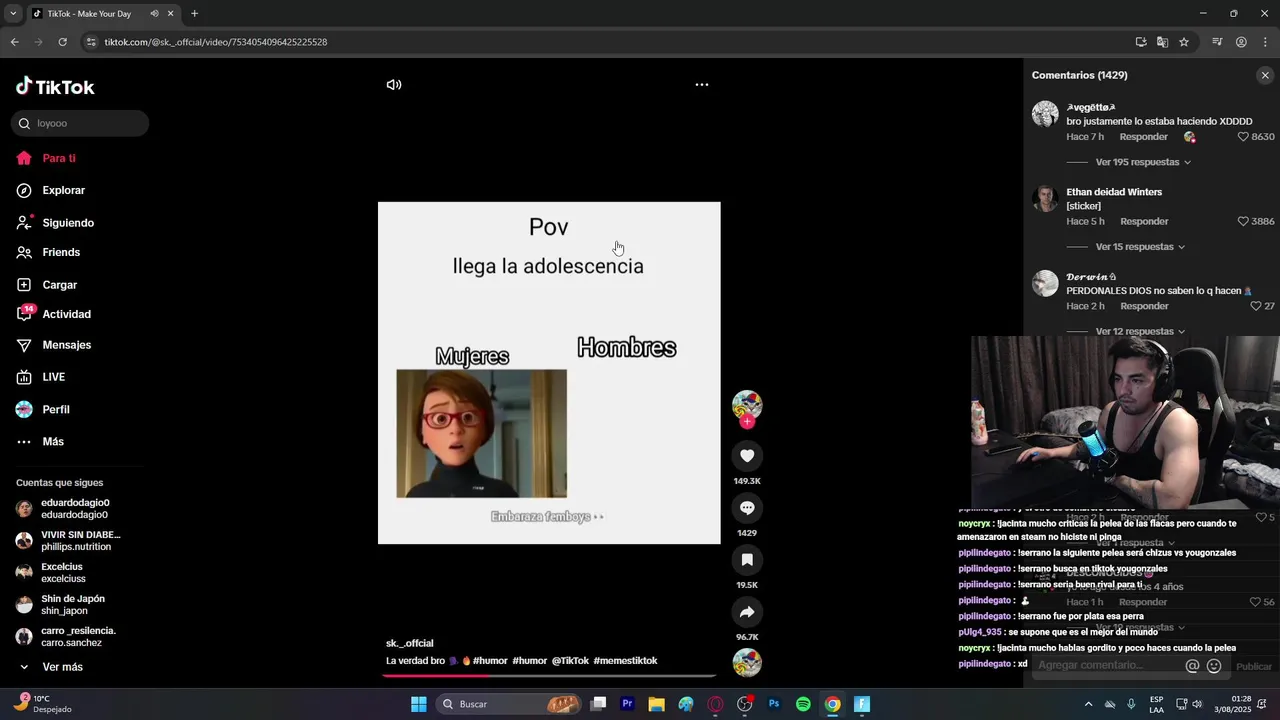Screen dimensions: 1280x720
Task: Reply to Ethan deidad Winters comment
Action: [1144, 221]
